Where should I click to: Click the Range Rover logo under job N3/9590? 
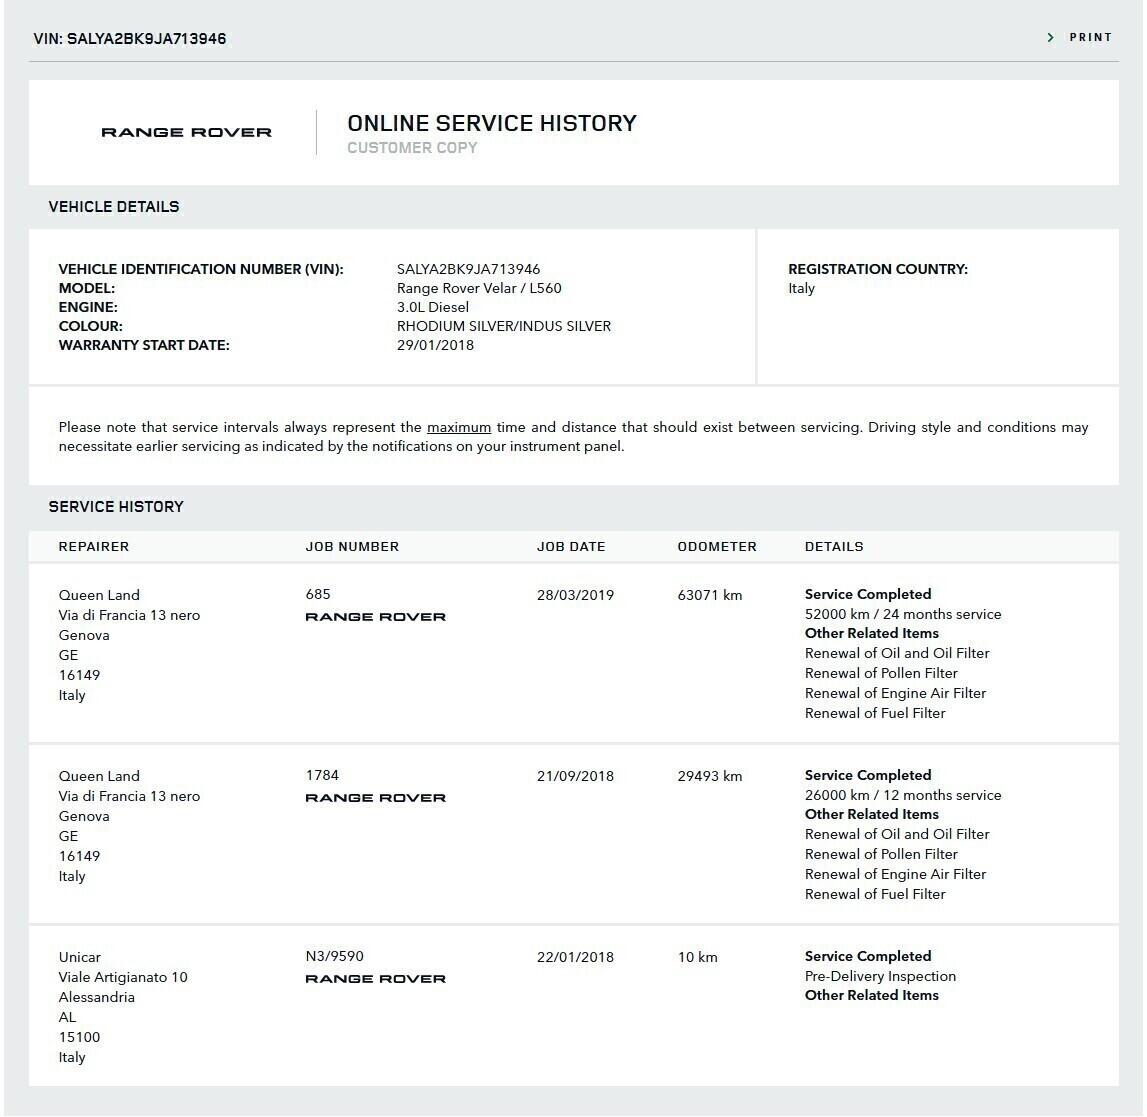tap(375, 979)
